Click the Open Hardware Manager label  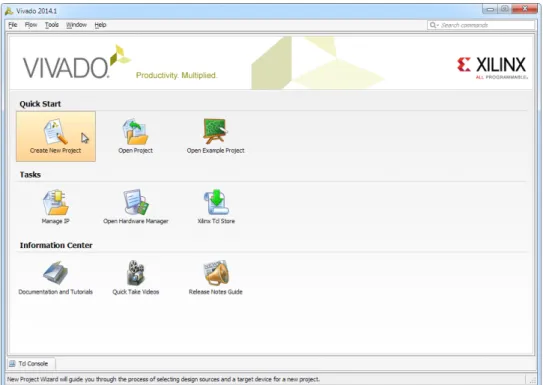click(136, 221)
